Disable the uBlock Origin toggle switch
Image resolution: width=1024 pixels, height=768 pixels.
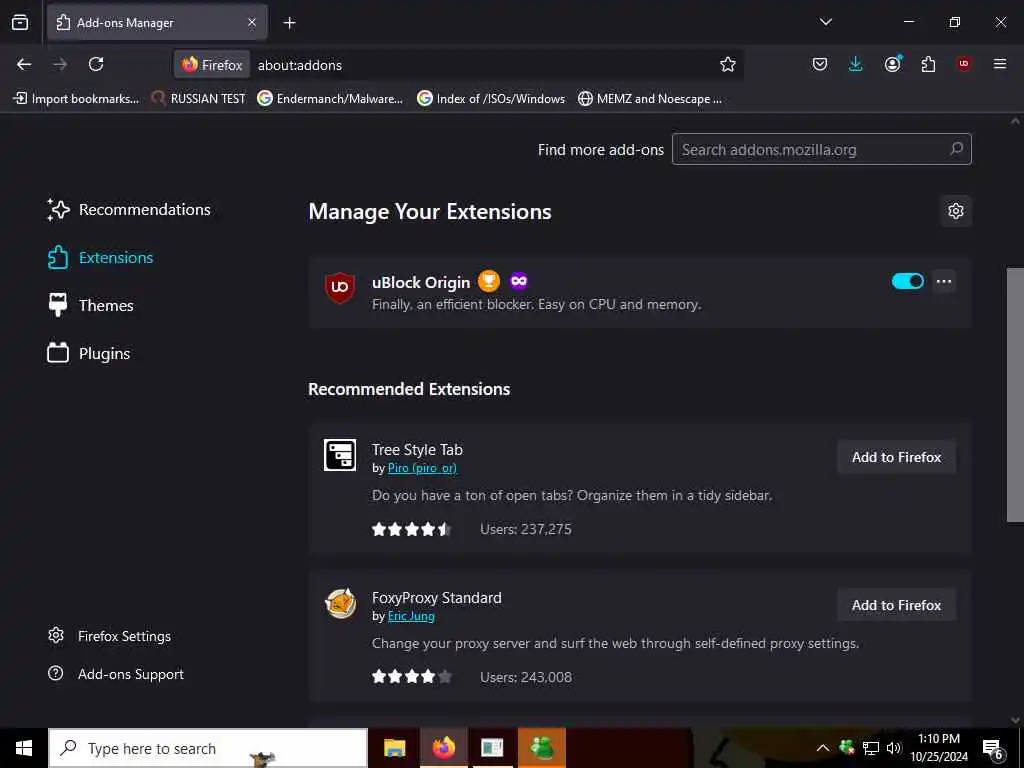tap(908, 281)
